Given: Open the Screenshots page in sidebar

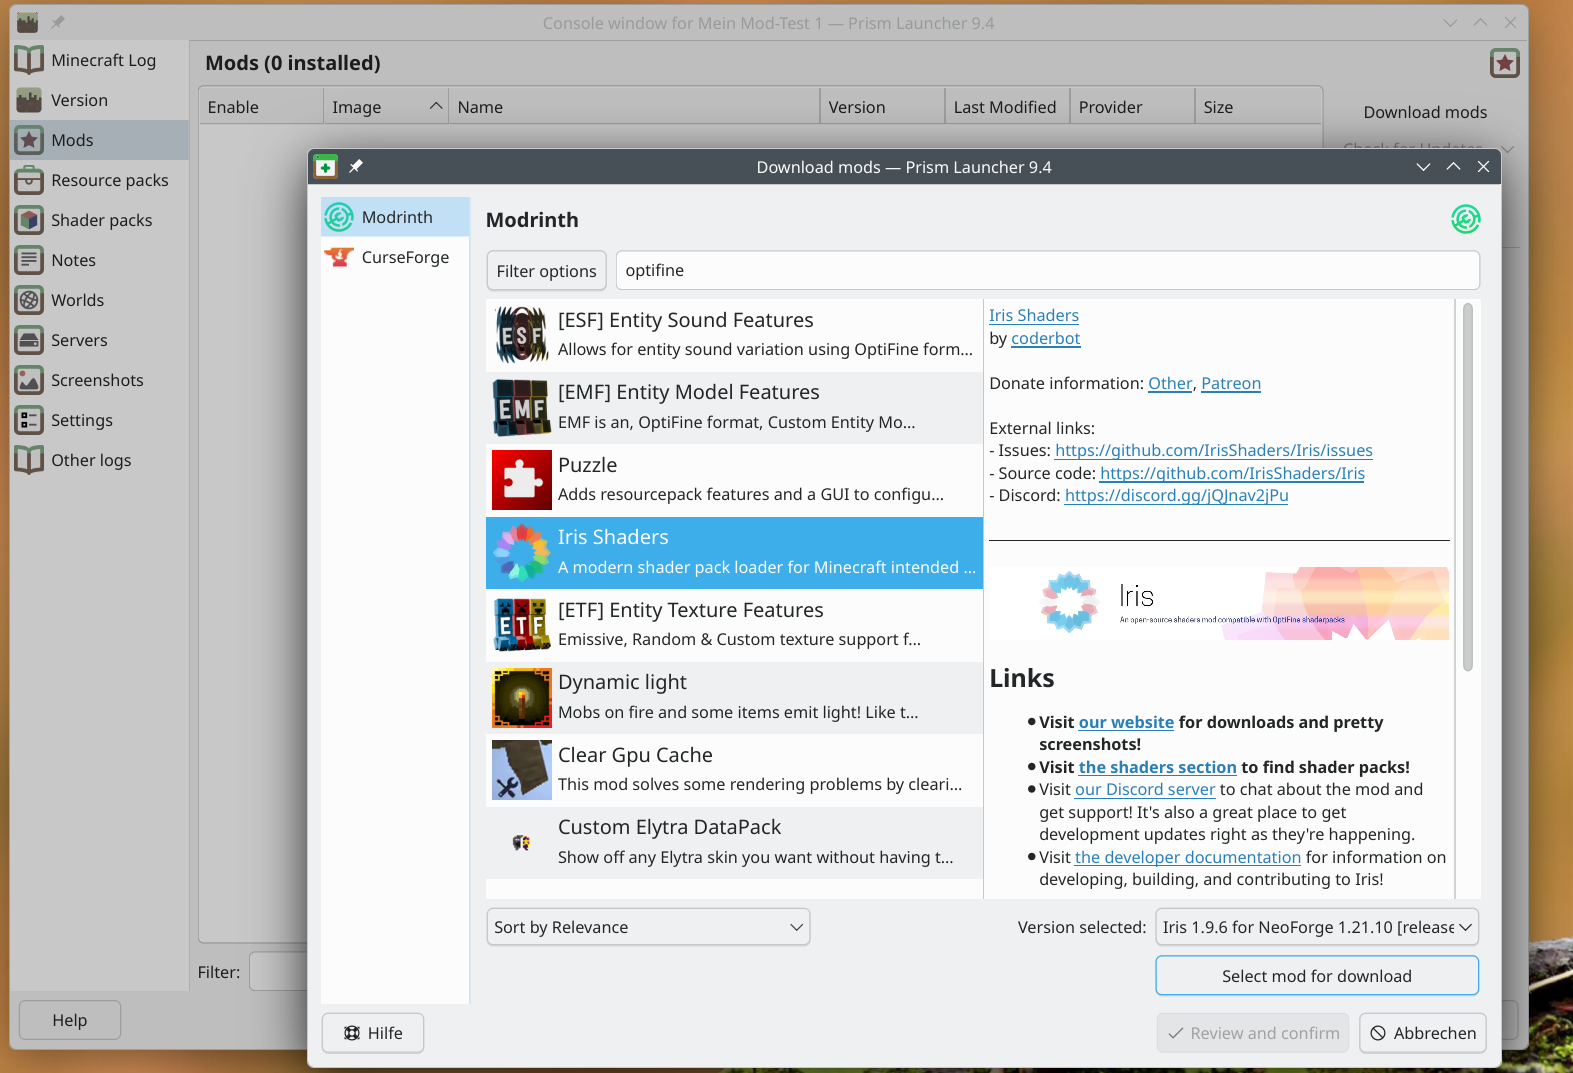Looking at the screenshot, I should pos(97,380).
